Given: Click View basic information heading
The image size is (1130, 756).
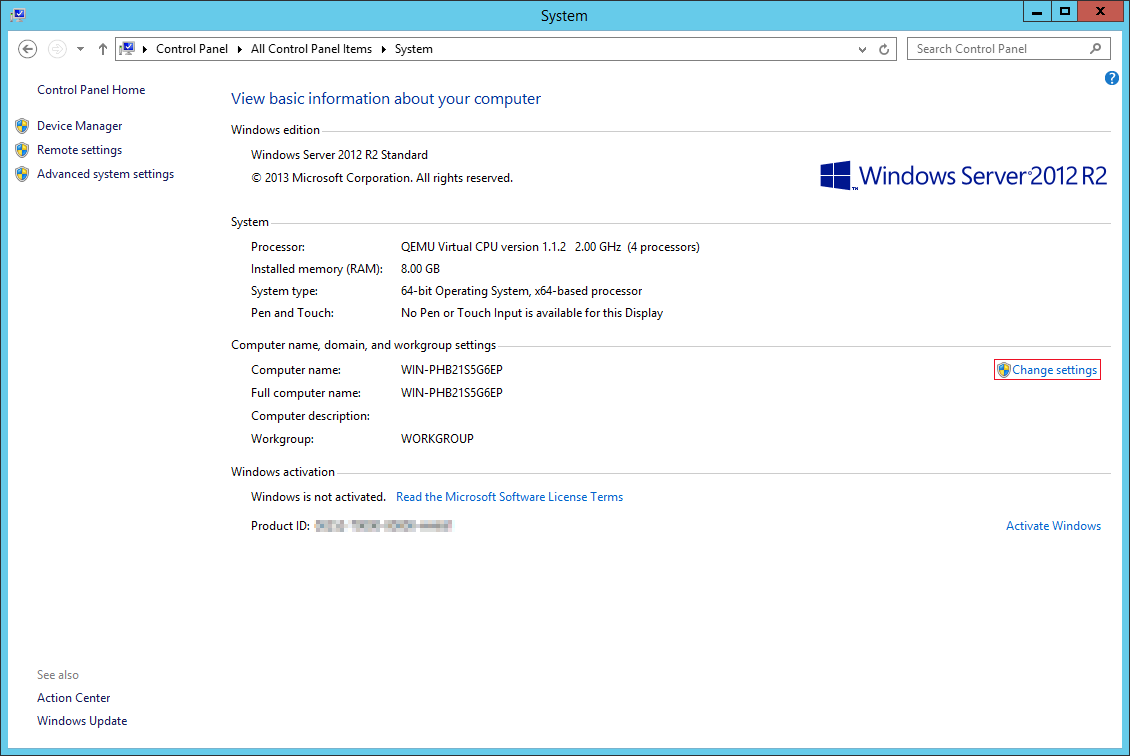Looking at the screenshot, I should click(x=386, y=99).
